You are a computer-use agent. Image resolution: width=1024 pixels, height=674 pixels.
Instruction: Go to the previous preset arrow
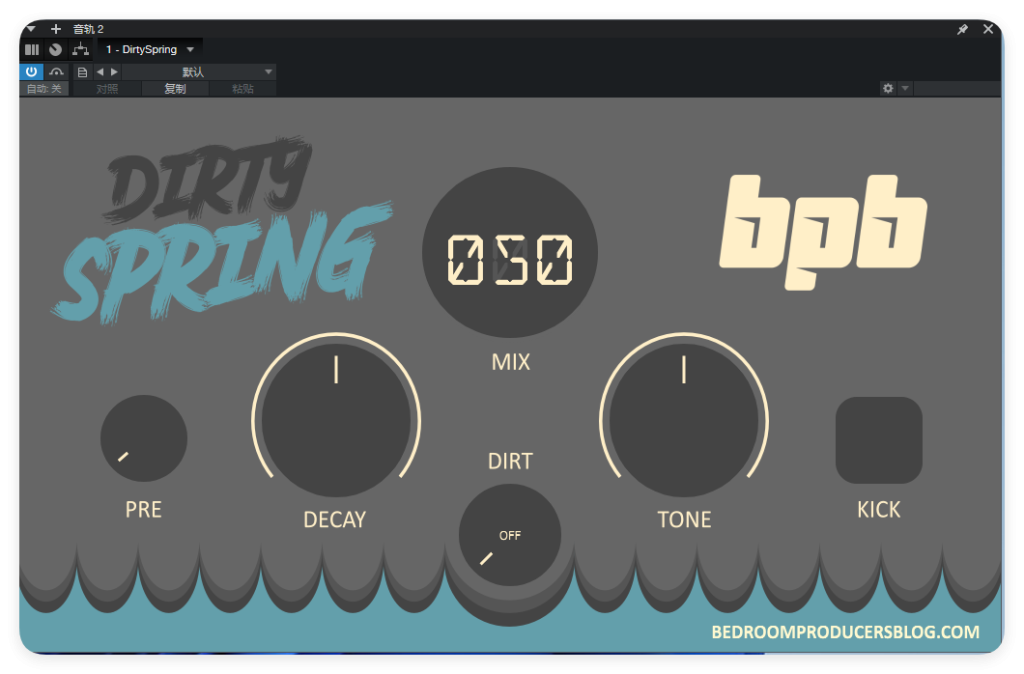[100, 72]
